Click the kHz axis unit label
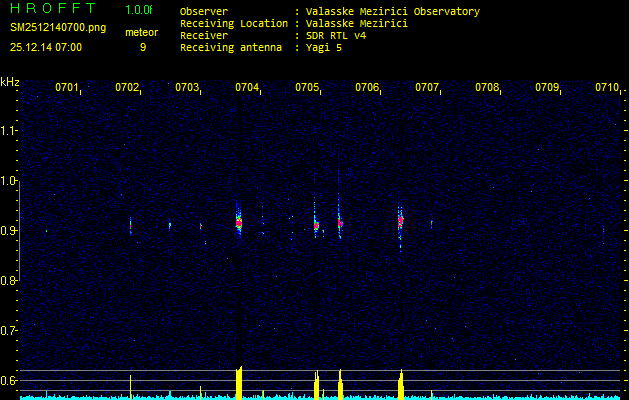Screen dimensions: 629x400 point(10,82)
